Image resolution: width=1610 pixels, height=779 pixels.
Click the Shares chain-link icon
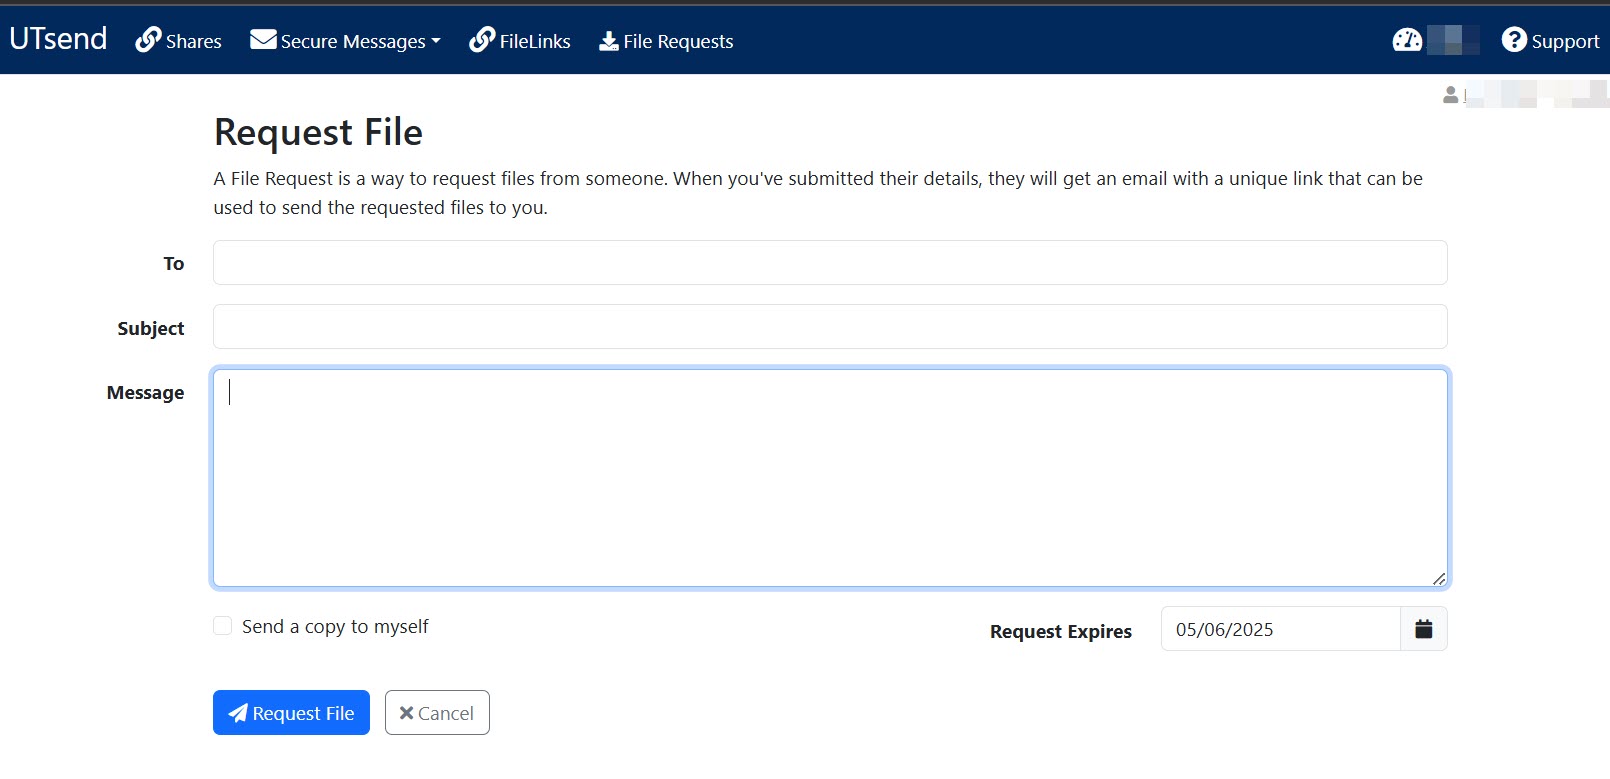click(148, 40)
